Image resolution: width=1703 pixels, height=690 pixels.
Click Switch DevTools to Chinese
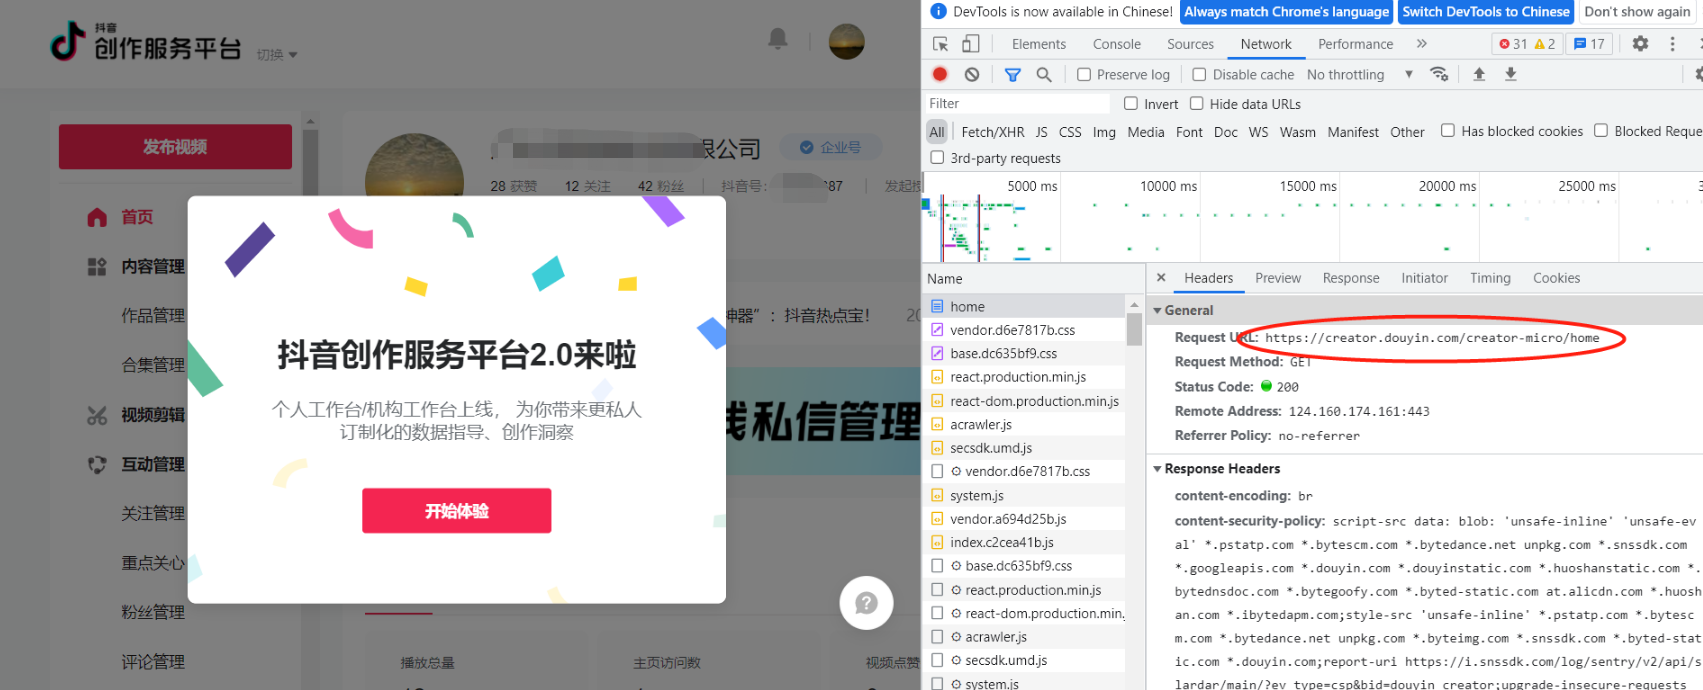click(1486, 12)
